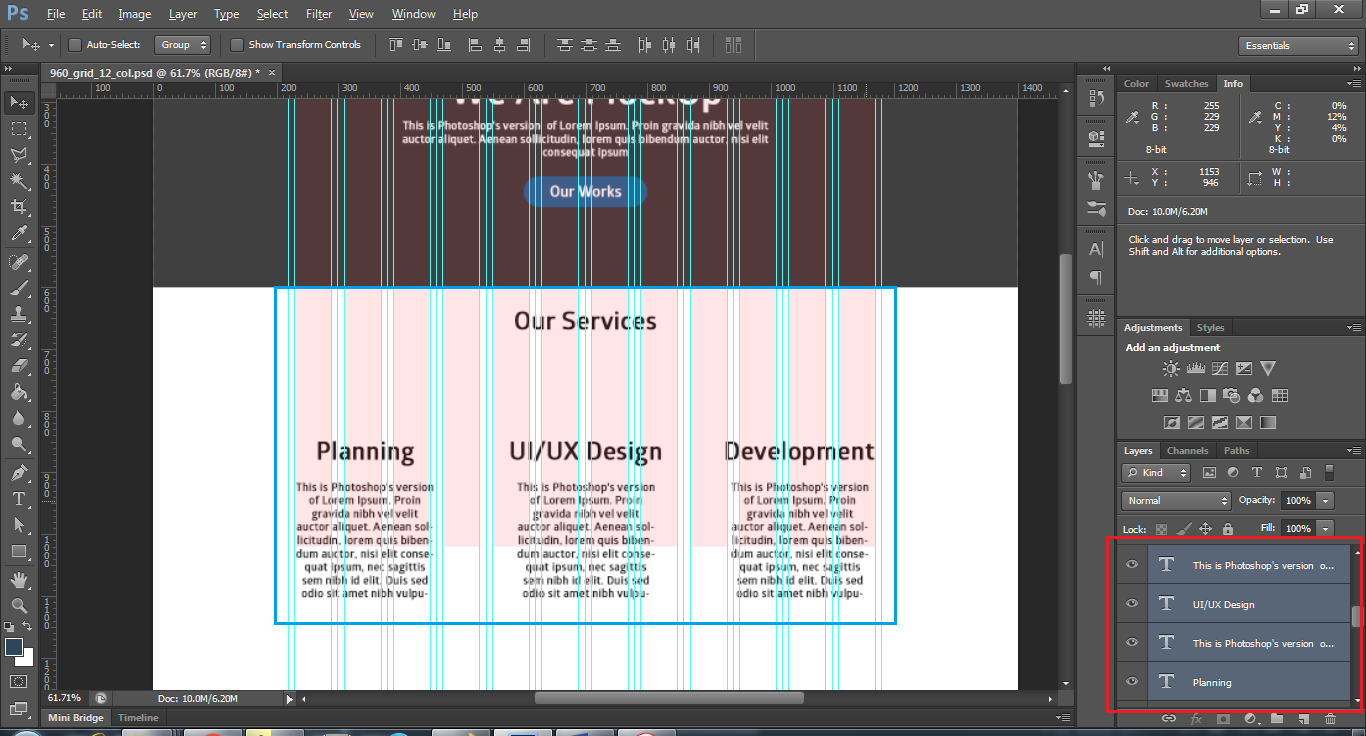Image resolution: width=1366 pixels, height=736 pixels.
Task: Select the Horizontal Type tool
Action: pyautogui.click(x=20, y=498)
